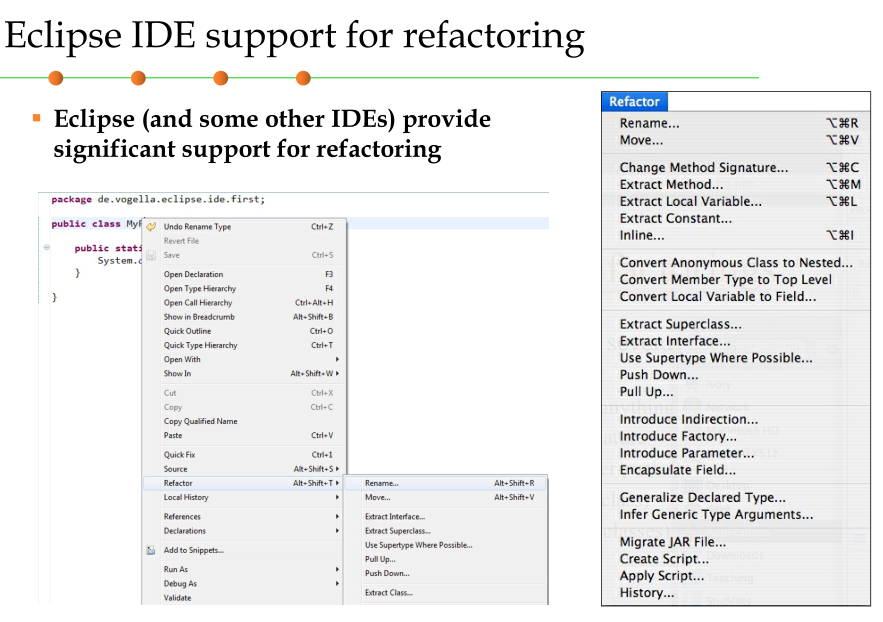883x622 pixels.
Task: Choose Quick Fix entry
Action: (244, 455)
